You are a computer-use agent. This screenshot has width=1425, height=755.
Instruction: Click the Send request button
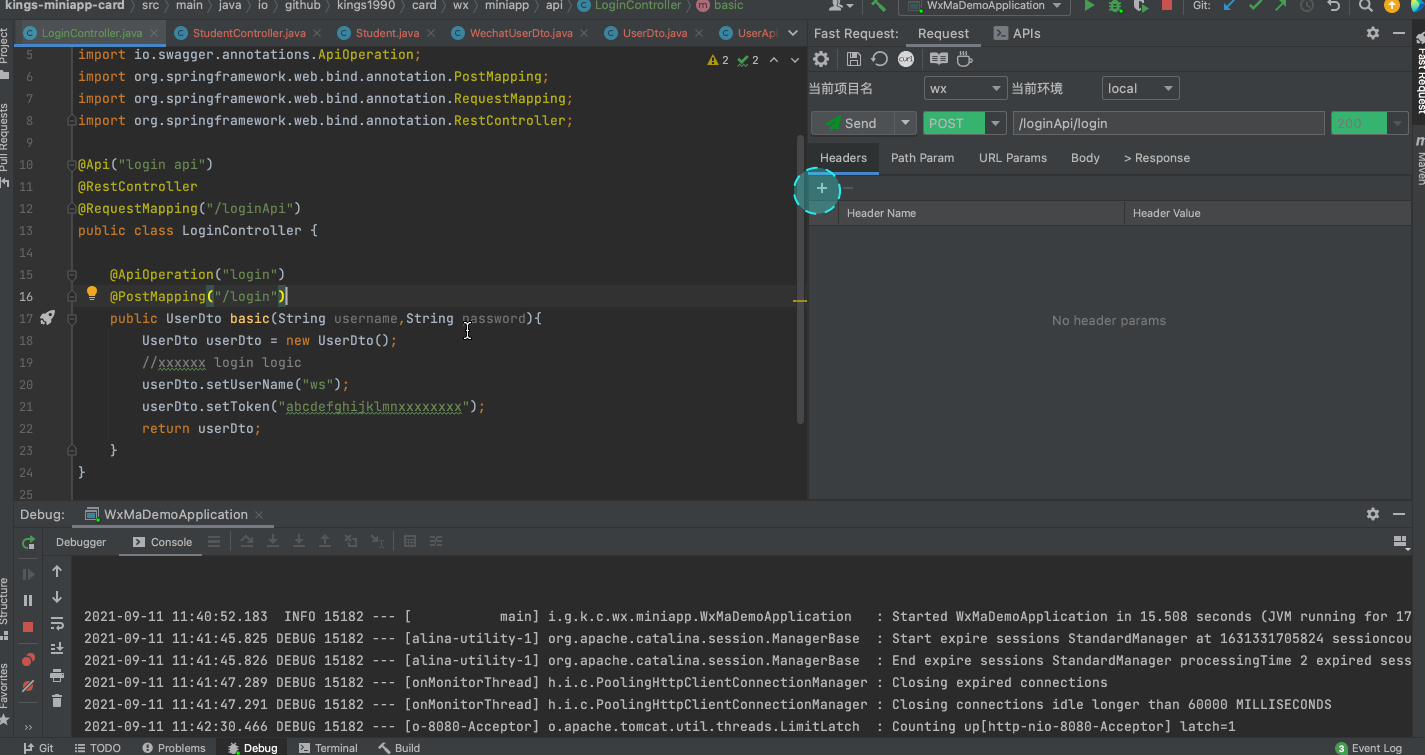point(851,123)
